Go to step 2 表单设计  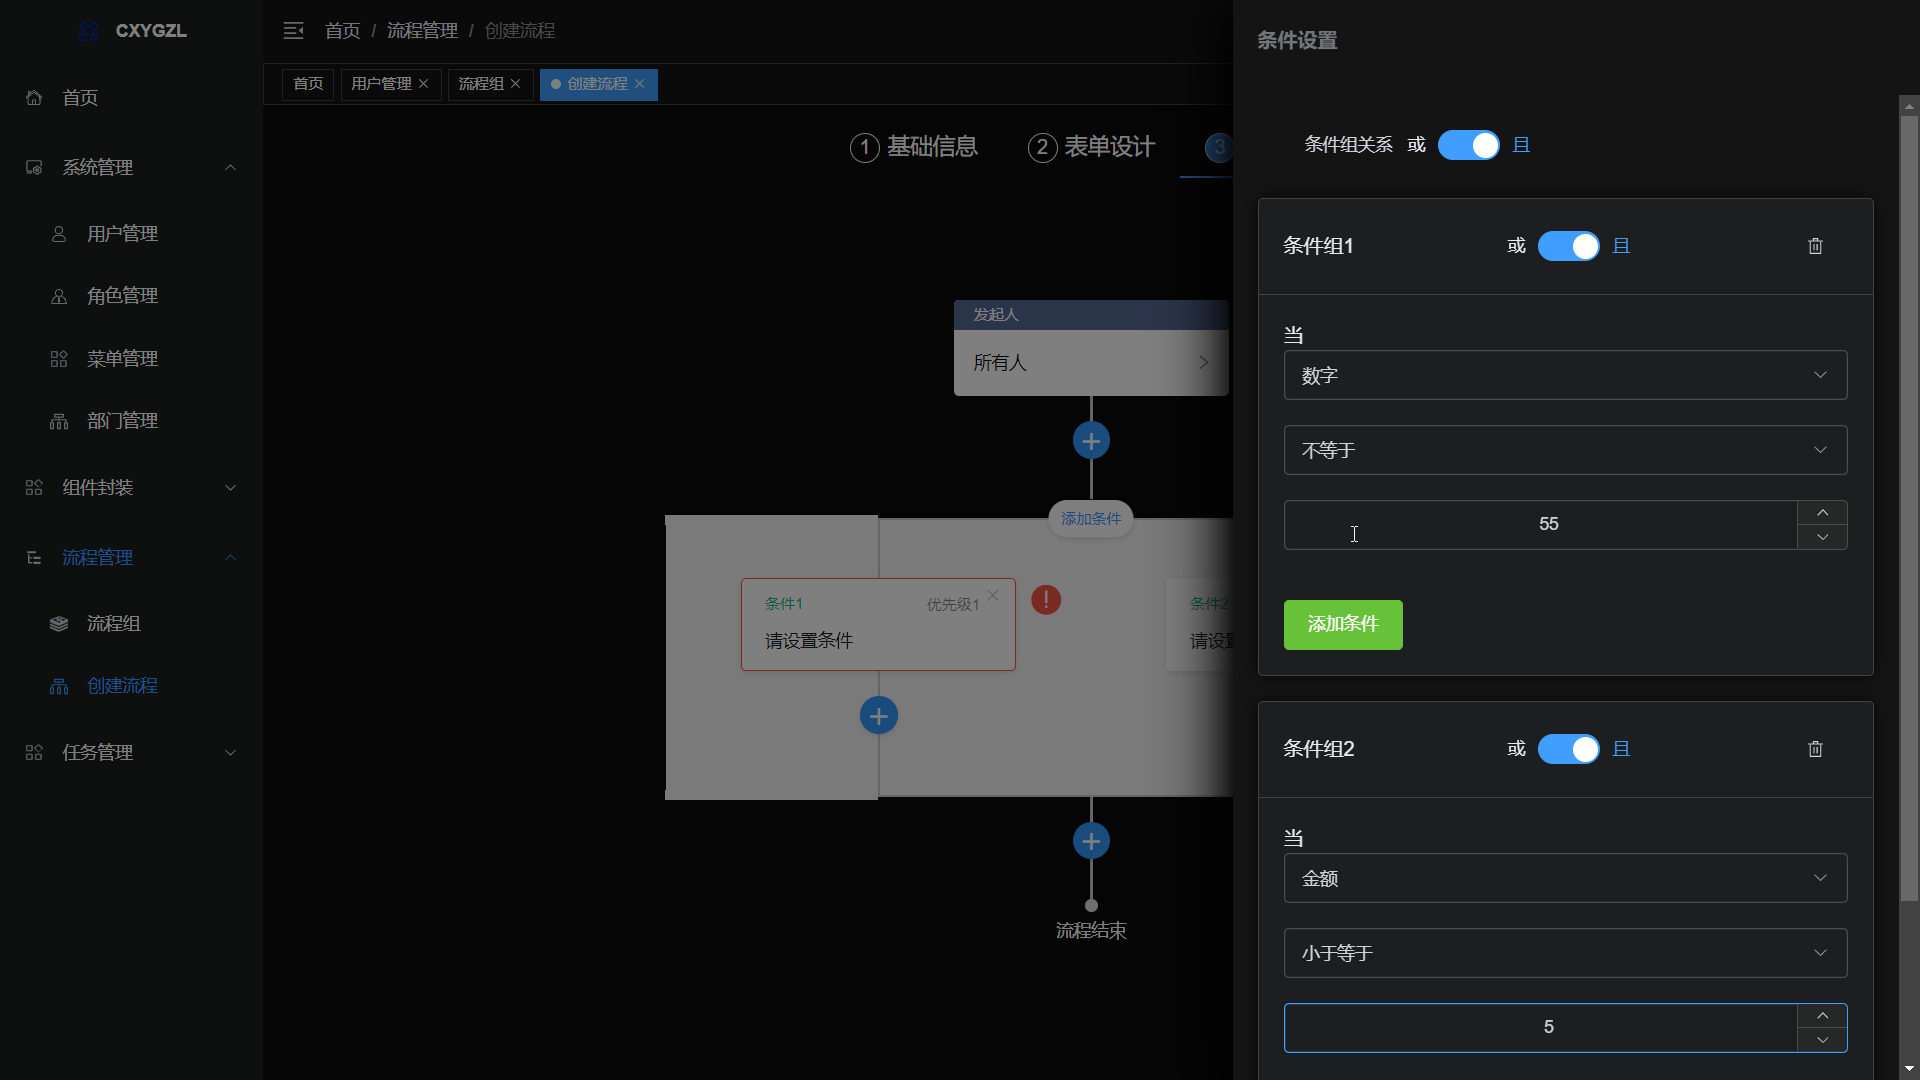click(1091, 147)
